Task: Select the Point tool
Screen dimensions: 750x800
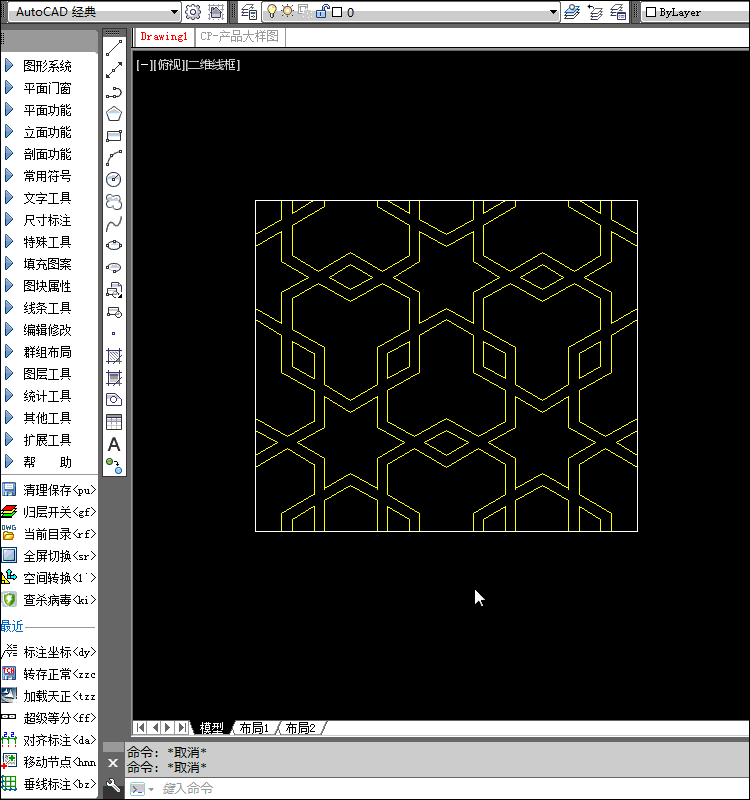Action: (114, 334)
